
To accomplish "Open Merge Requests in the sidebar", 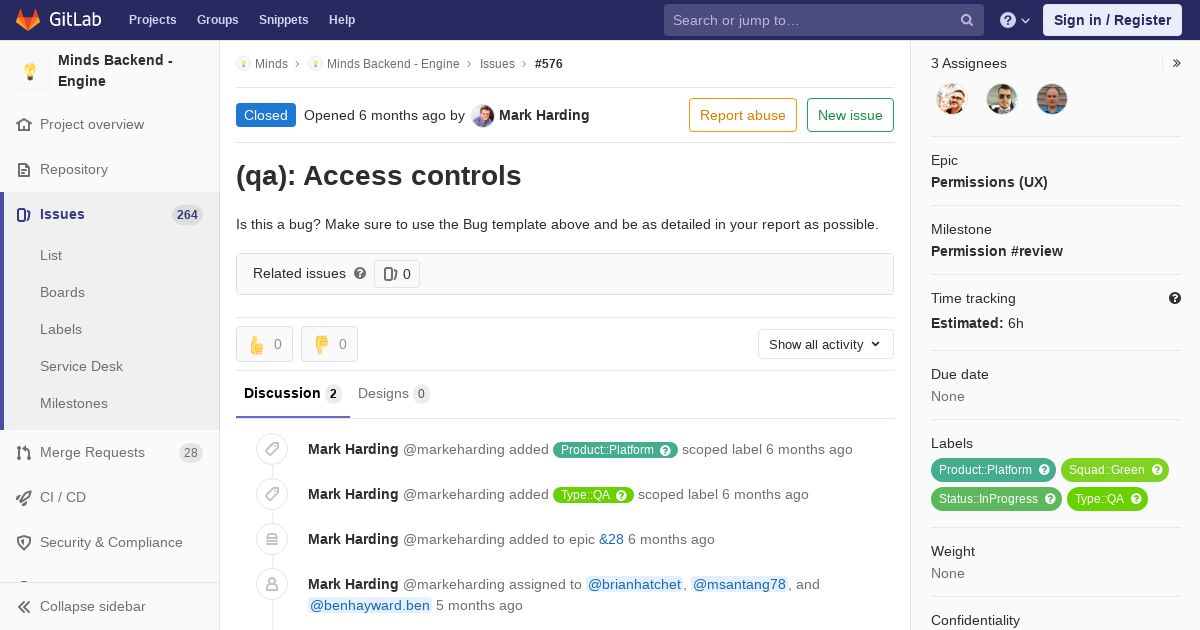I will (92, 453).
